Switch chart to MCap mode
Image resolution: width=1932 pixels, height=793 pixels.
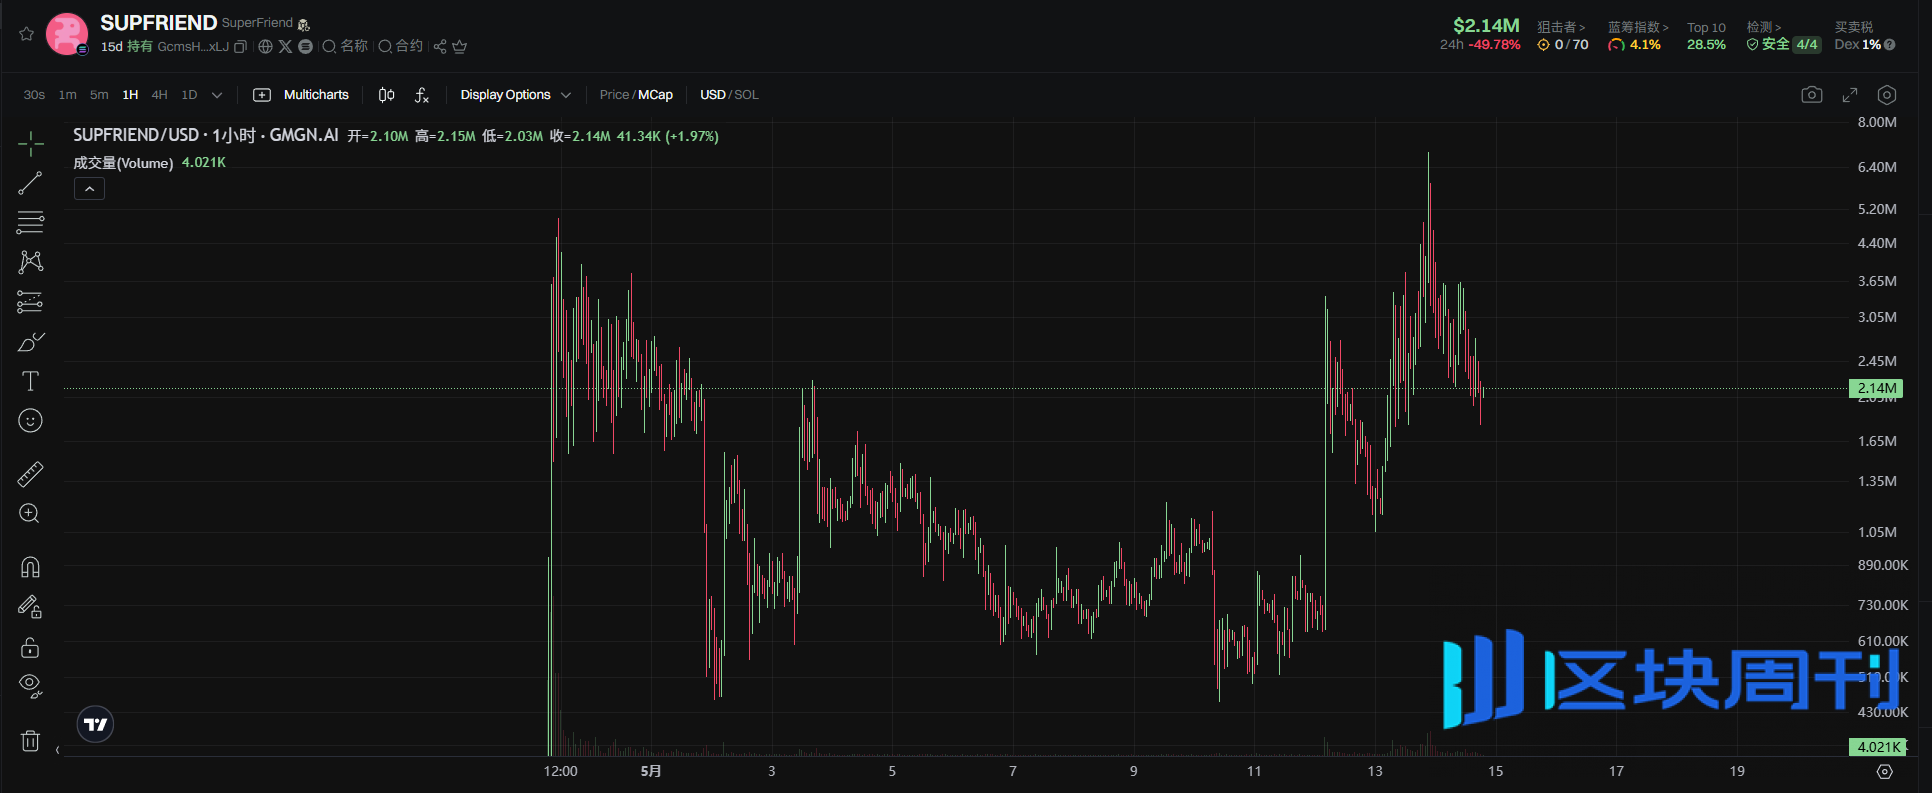click(x=656, y=95)
